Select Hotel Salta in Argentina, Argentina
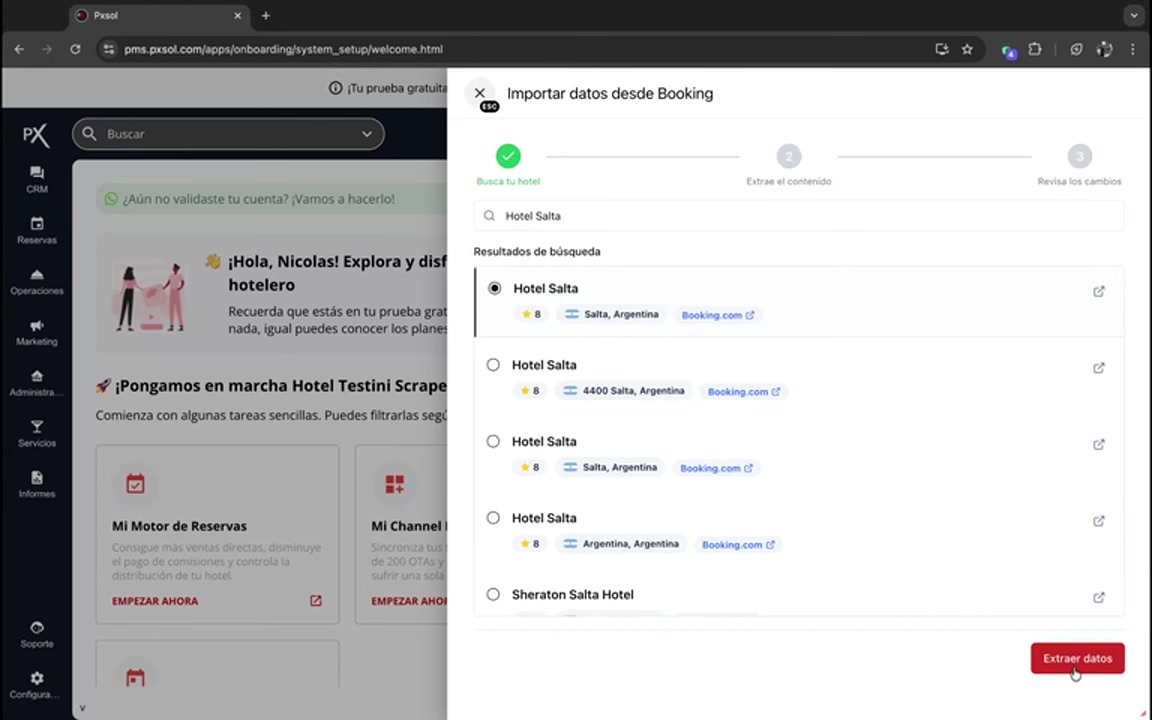 493,518
